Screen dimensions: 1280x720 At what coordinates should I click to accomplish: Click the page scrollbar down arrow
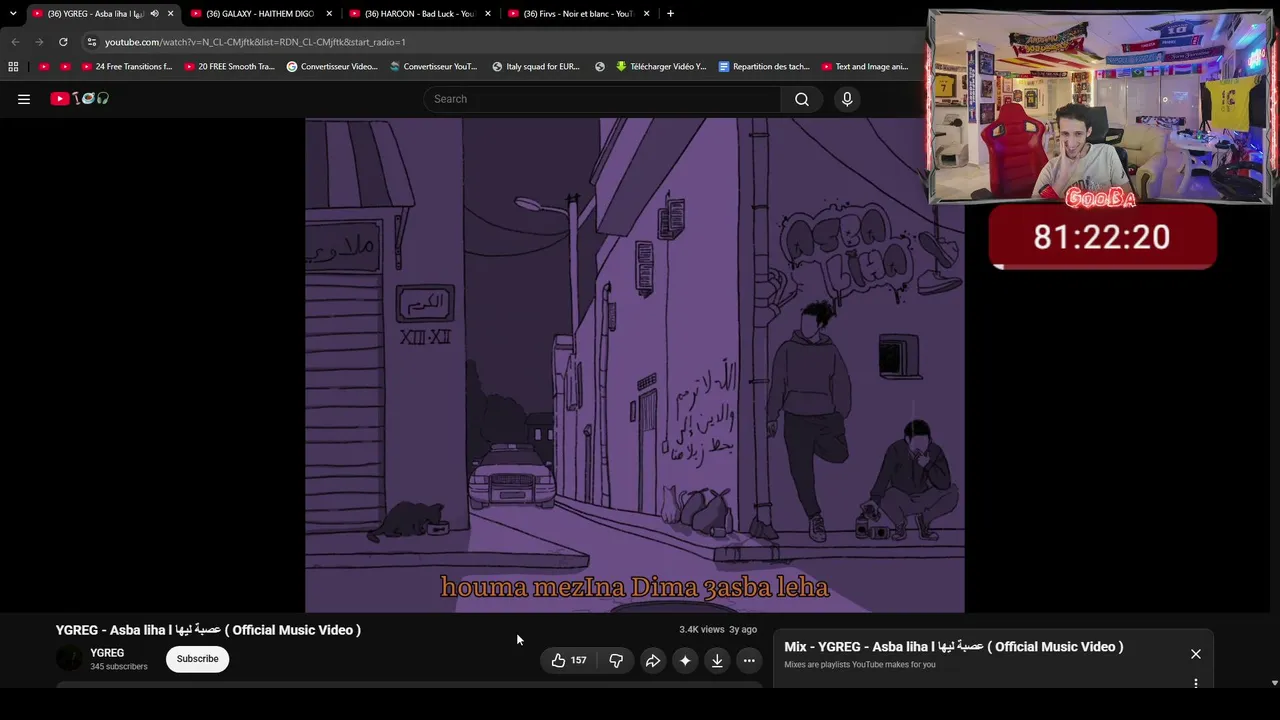click(1274, 683)
